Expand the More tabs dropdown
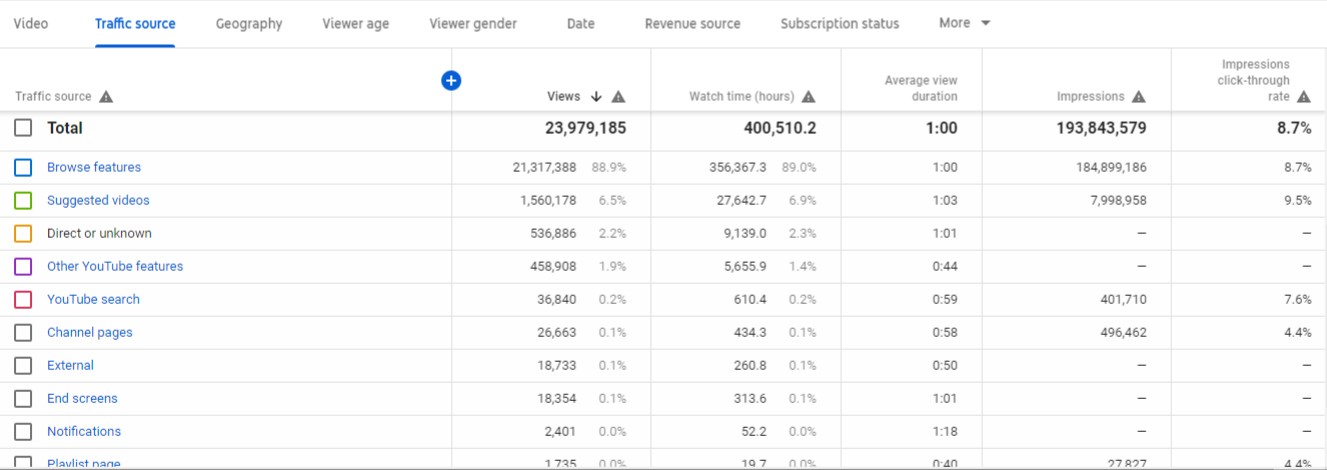Image resolution: width=1327 pixels, height=470 pixels. tap(964, 23)
